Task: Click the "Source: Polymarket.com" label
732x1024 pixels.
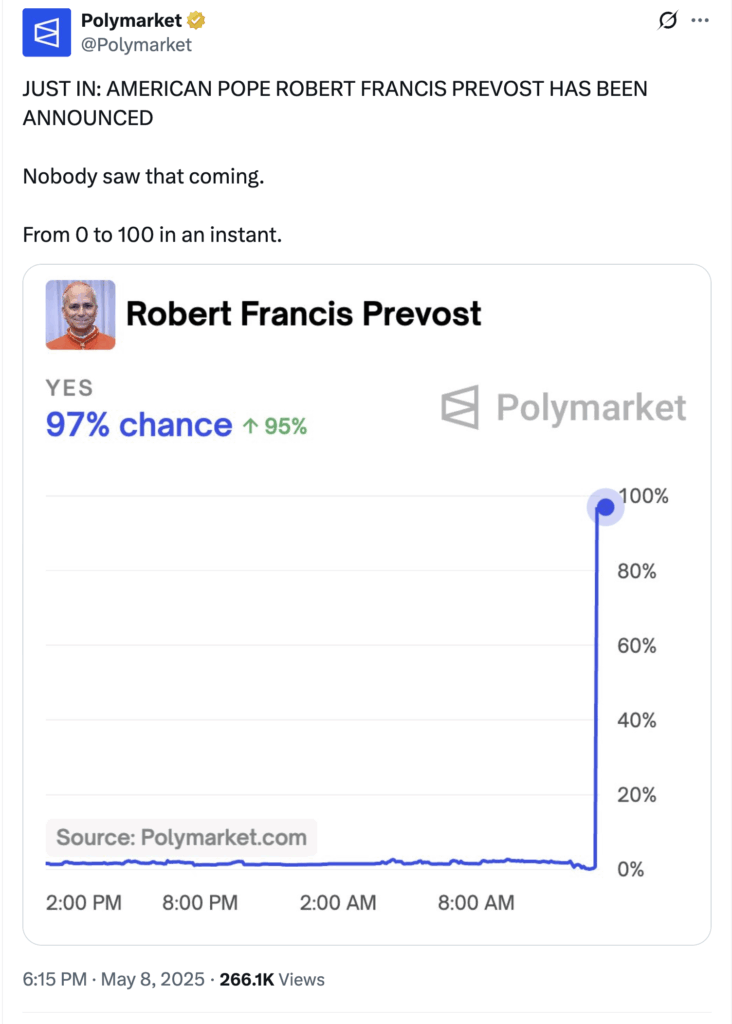Action: click(x=181, y=837)
